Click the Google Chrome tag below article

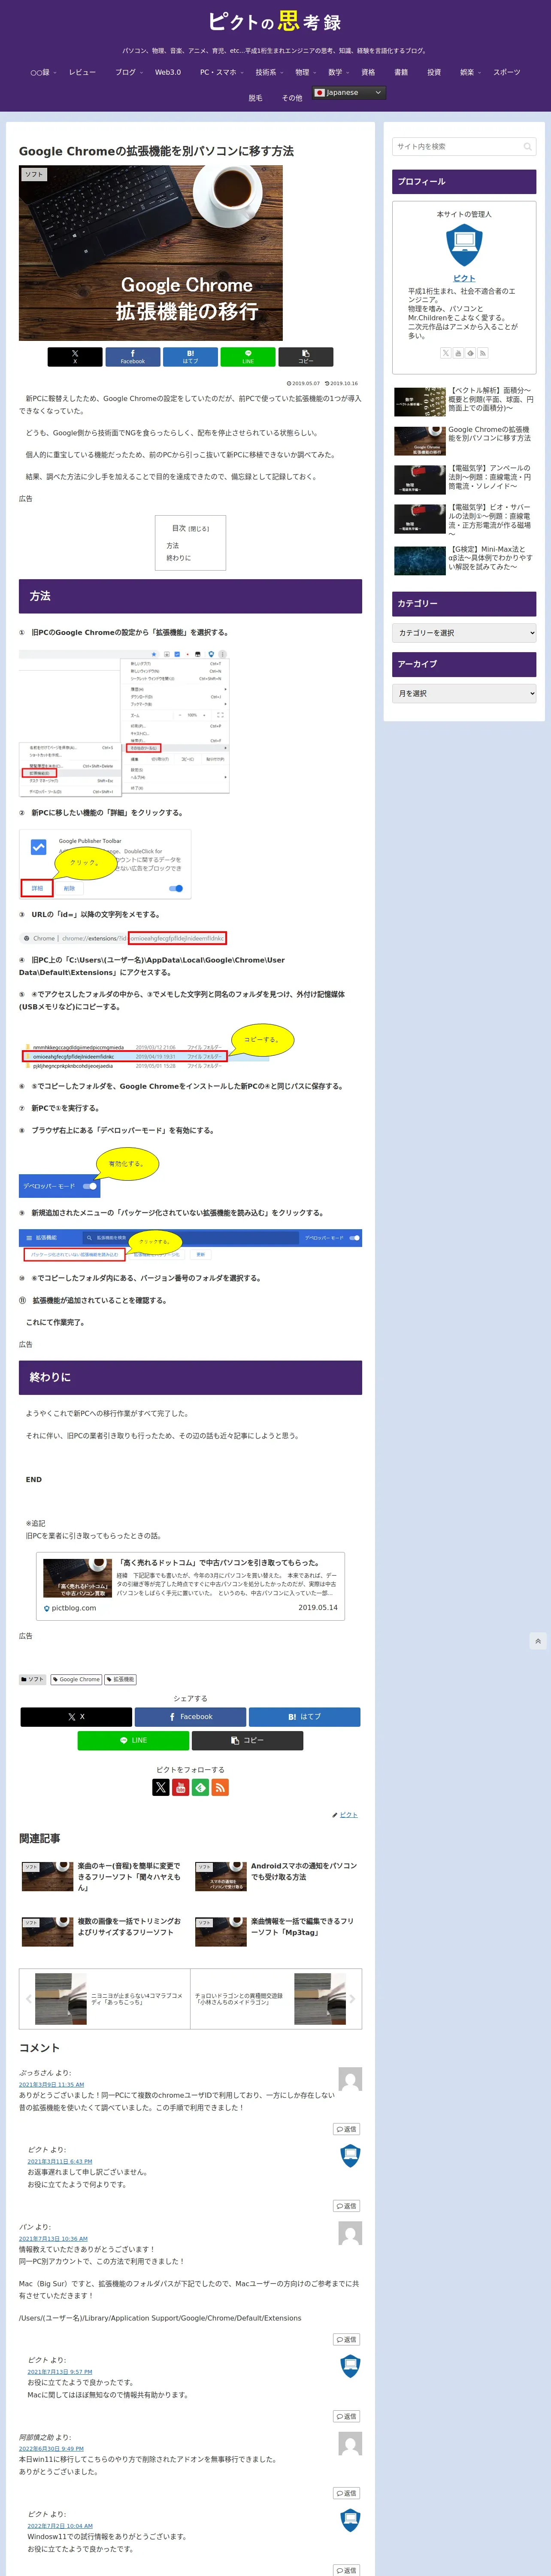[77, 1679]
